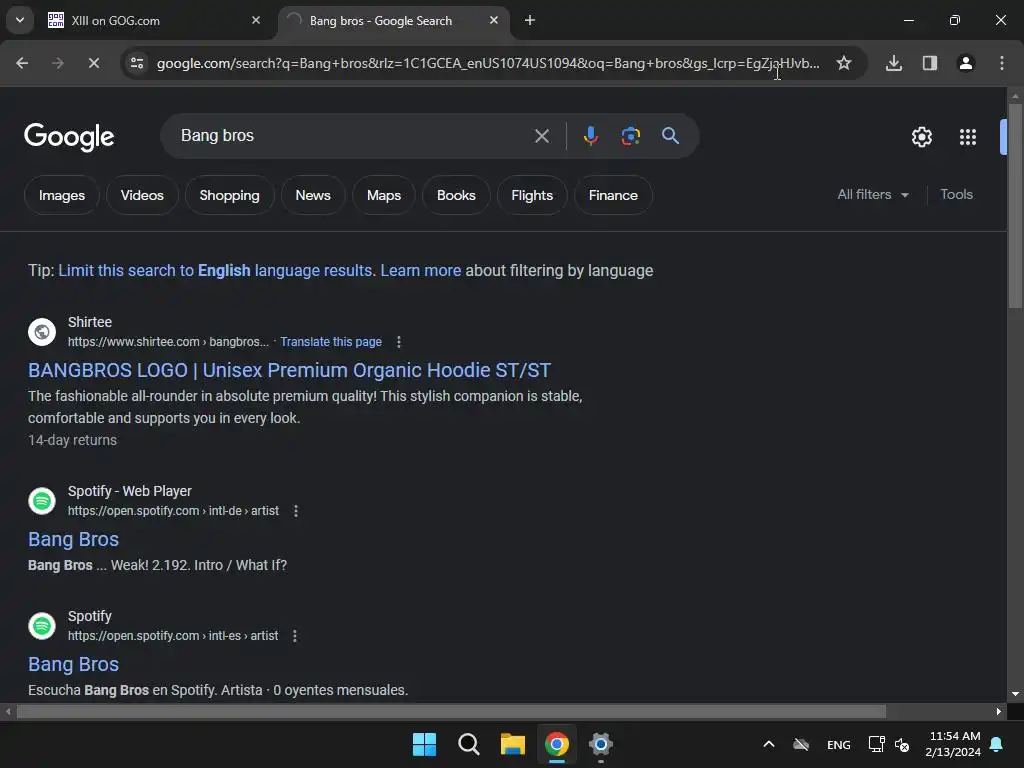Submit search with magnifier icon
1024x768 pixels.
point(670,136)
